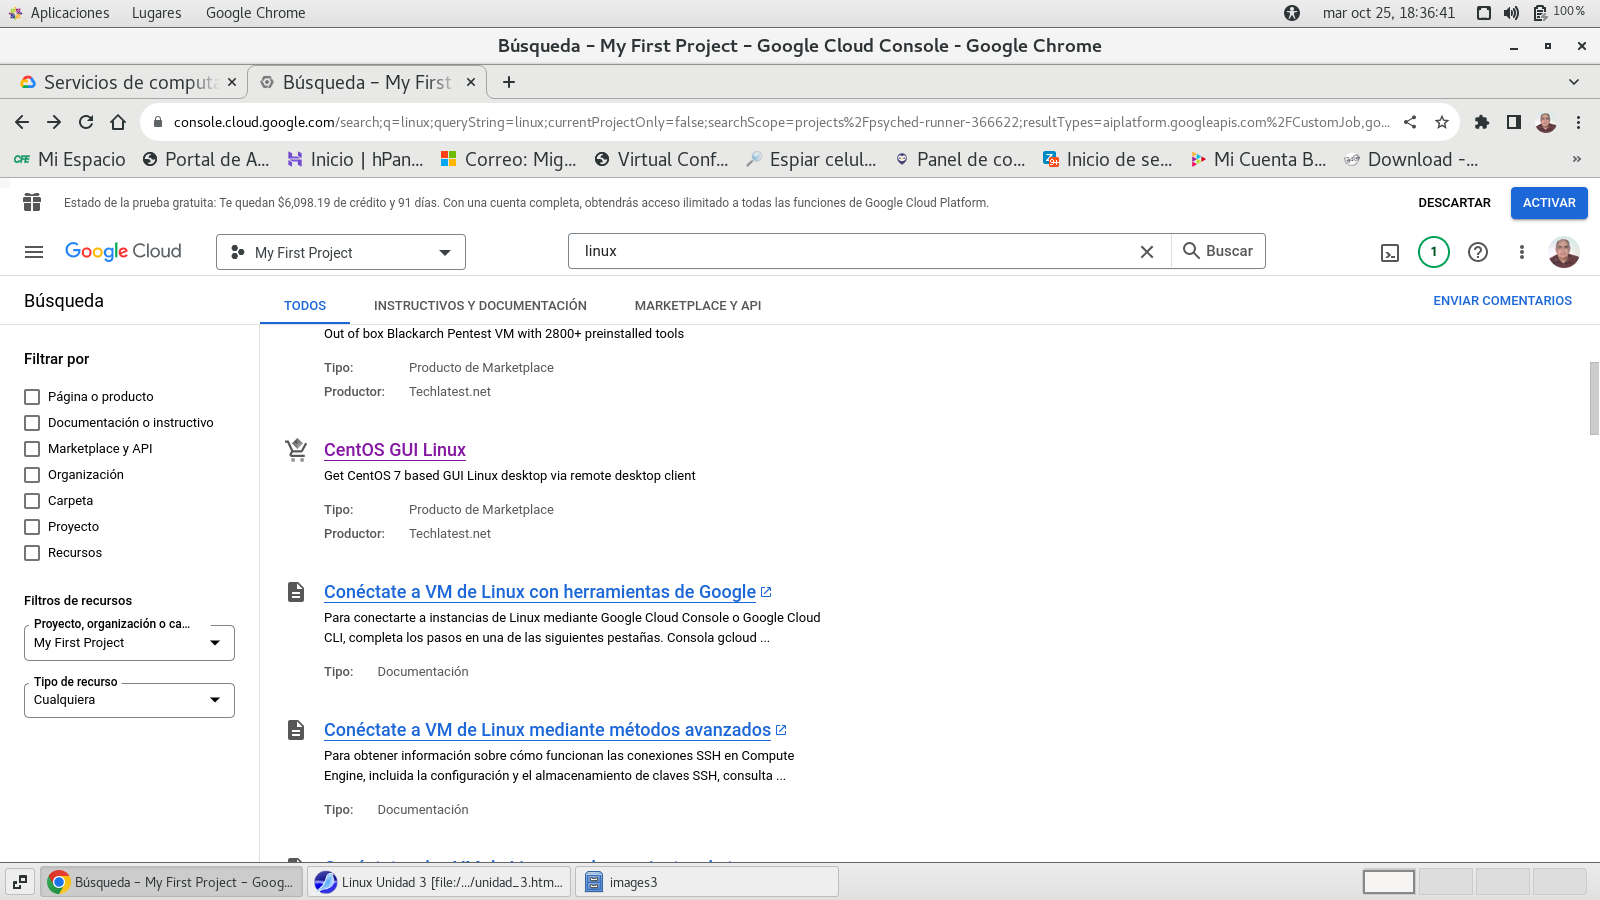Open the Google Cloud navigation hamburger menu
Viewport: 1600px width, 900px height.
click(x=34, y=252)
